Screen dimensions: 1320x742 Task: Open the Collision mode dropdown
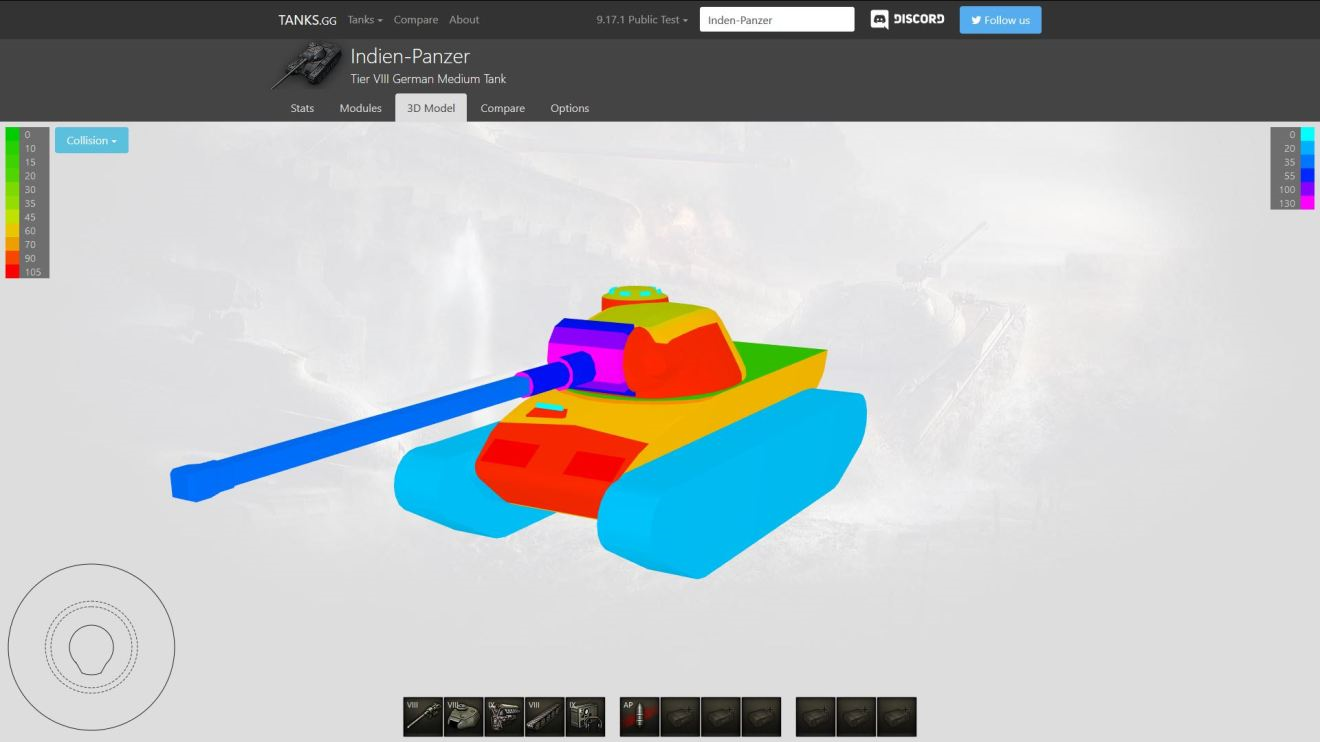tap(91, 141)
